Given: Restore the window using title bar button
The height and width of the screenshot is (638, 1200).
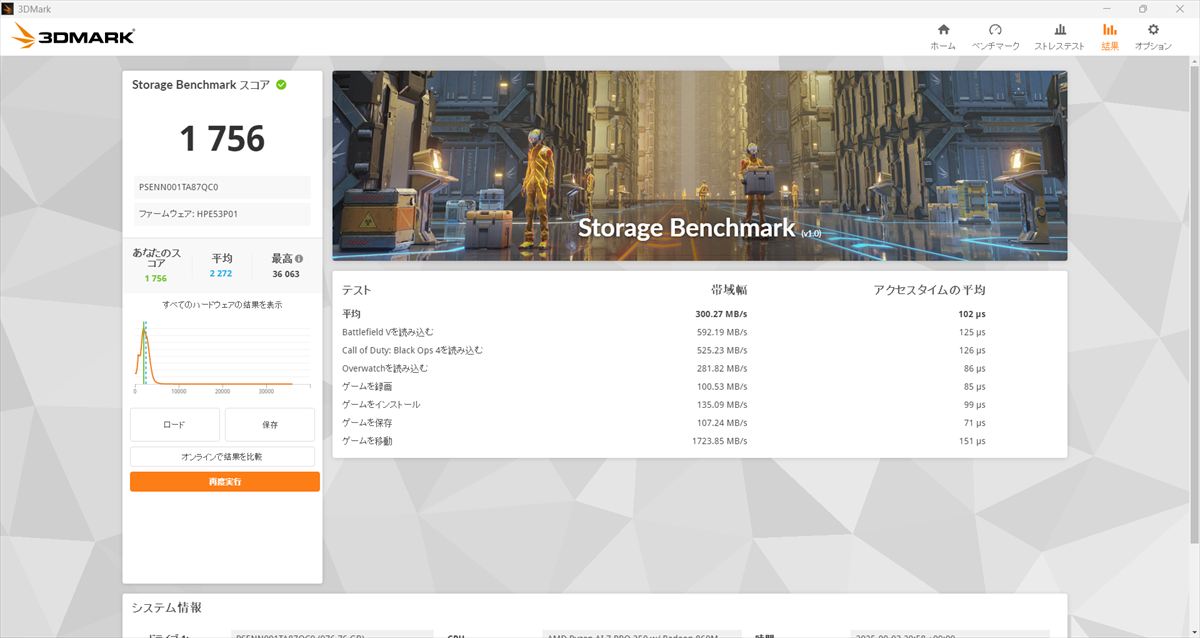Looking at the screenshot, I should click(1143, 8).
